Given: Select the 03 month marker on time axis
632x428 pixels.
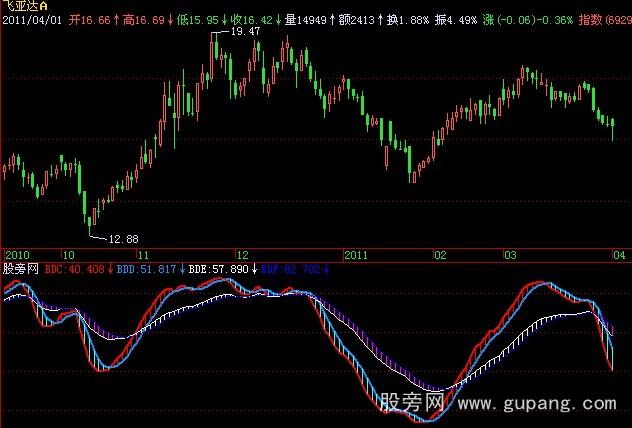Looking at the screenshot, I should (509, 254).
